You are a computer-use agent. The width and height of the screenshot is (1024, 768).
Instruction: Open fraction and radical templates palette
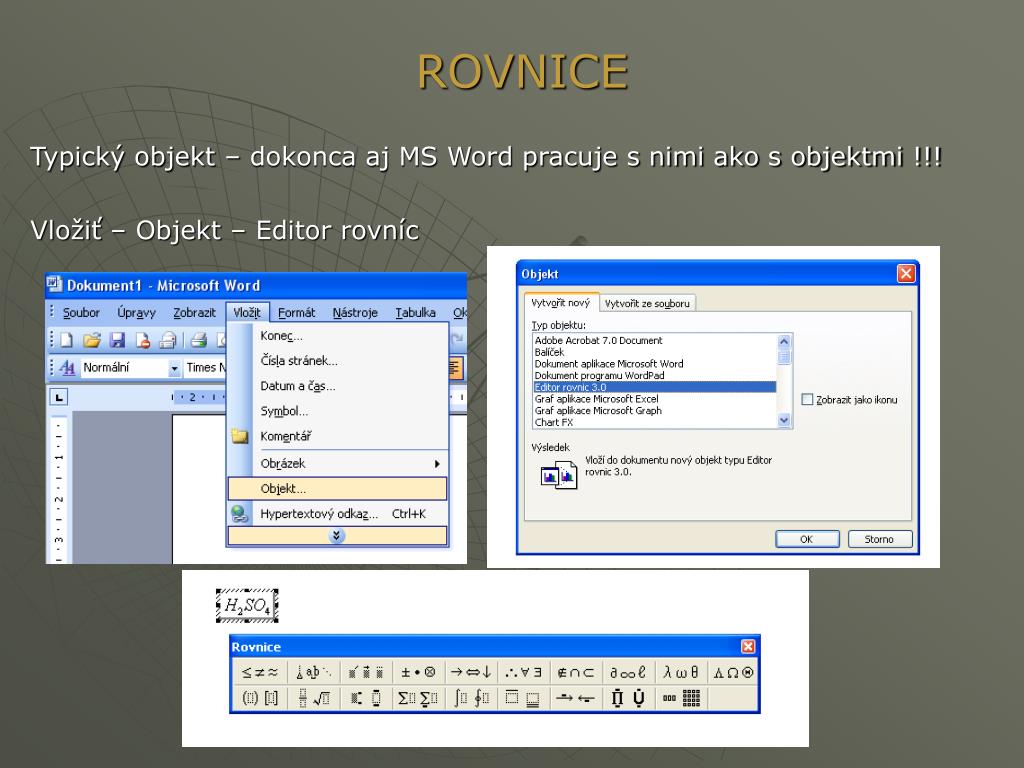313,698
